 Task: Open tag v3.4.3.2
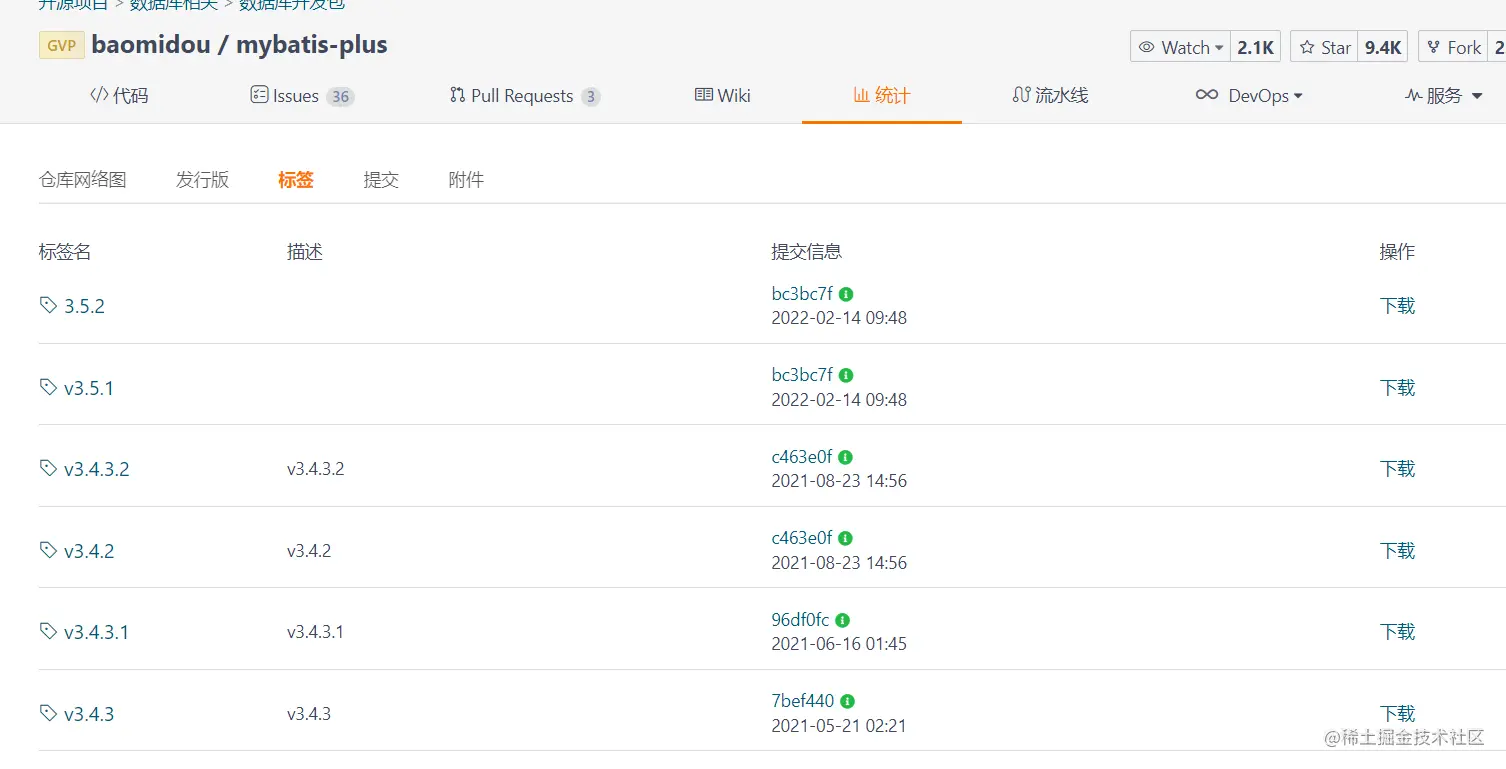(x=97, y=469)
